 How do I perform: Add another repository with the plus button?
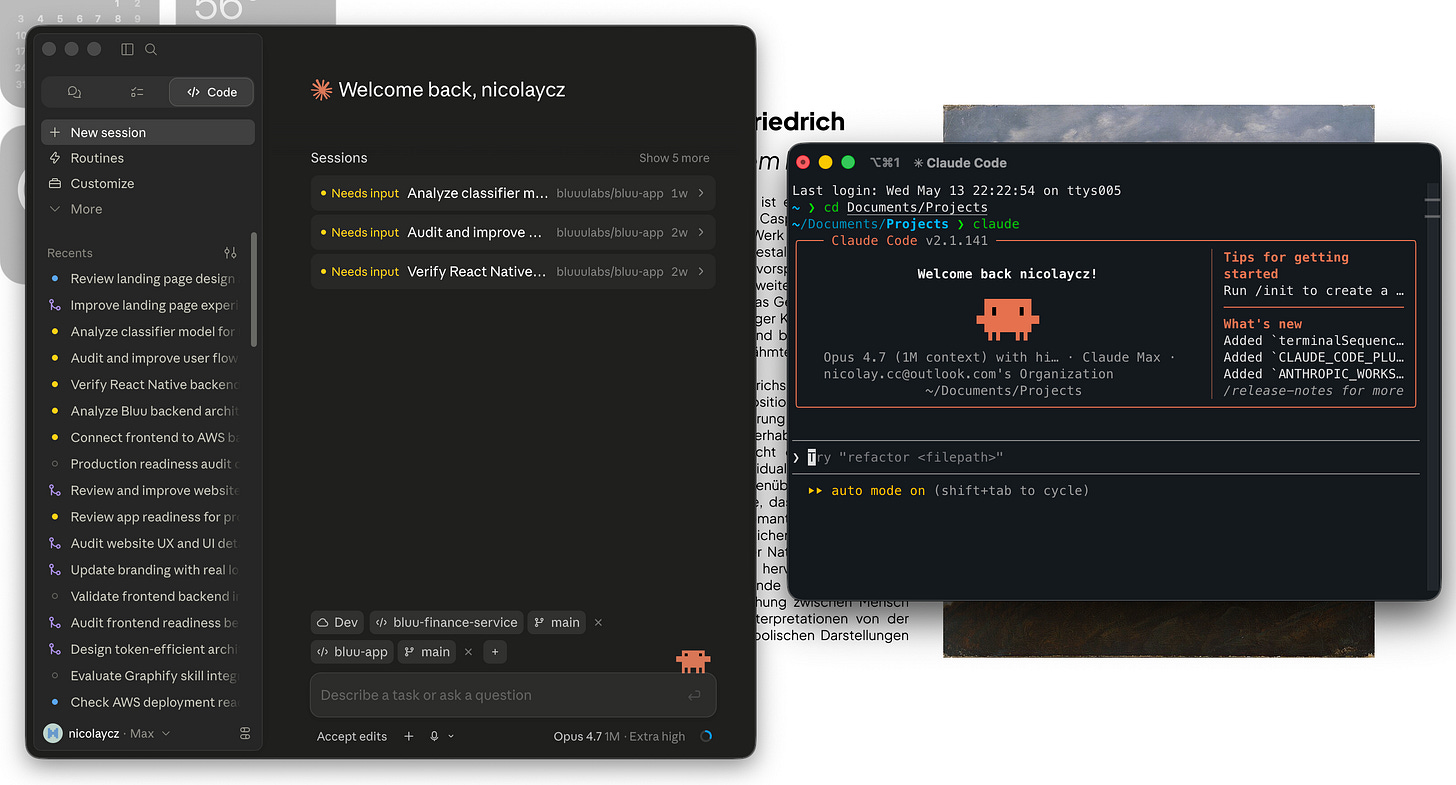[x=494, y=652]
